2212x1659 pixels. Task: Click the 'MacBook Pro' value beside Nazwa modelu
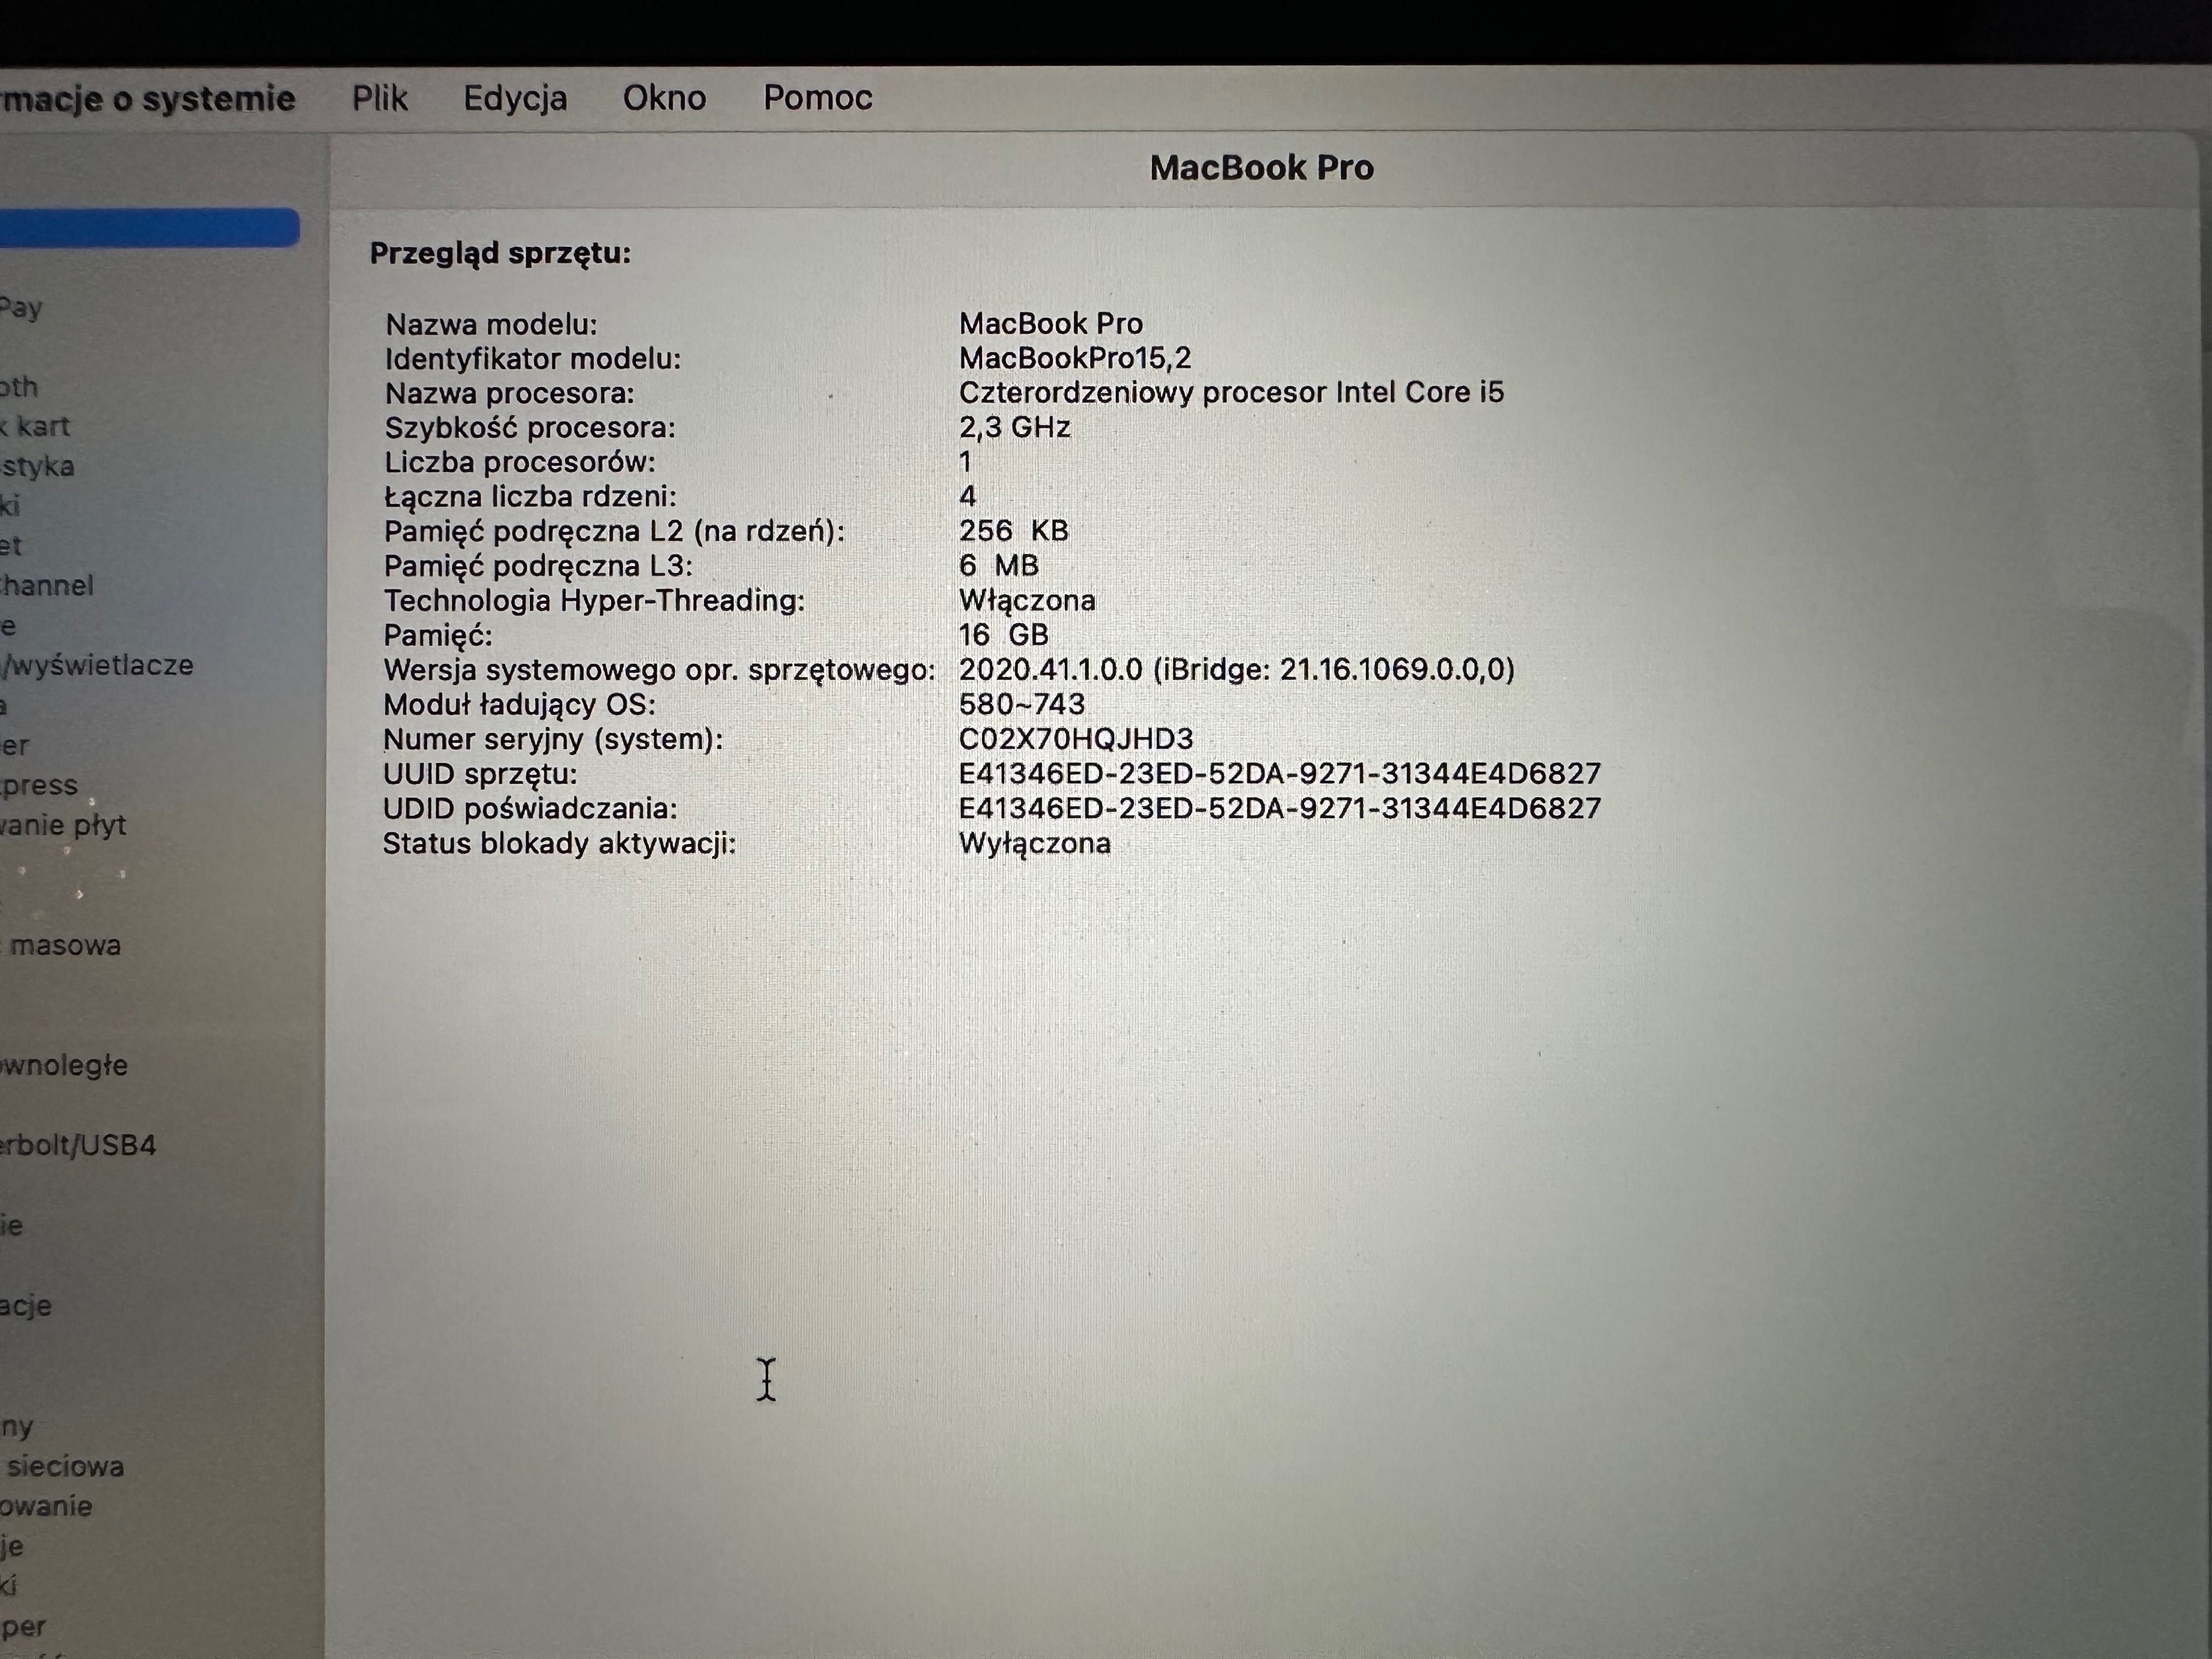1051,323
